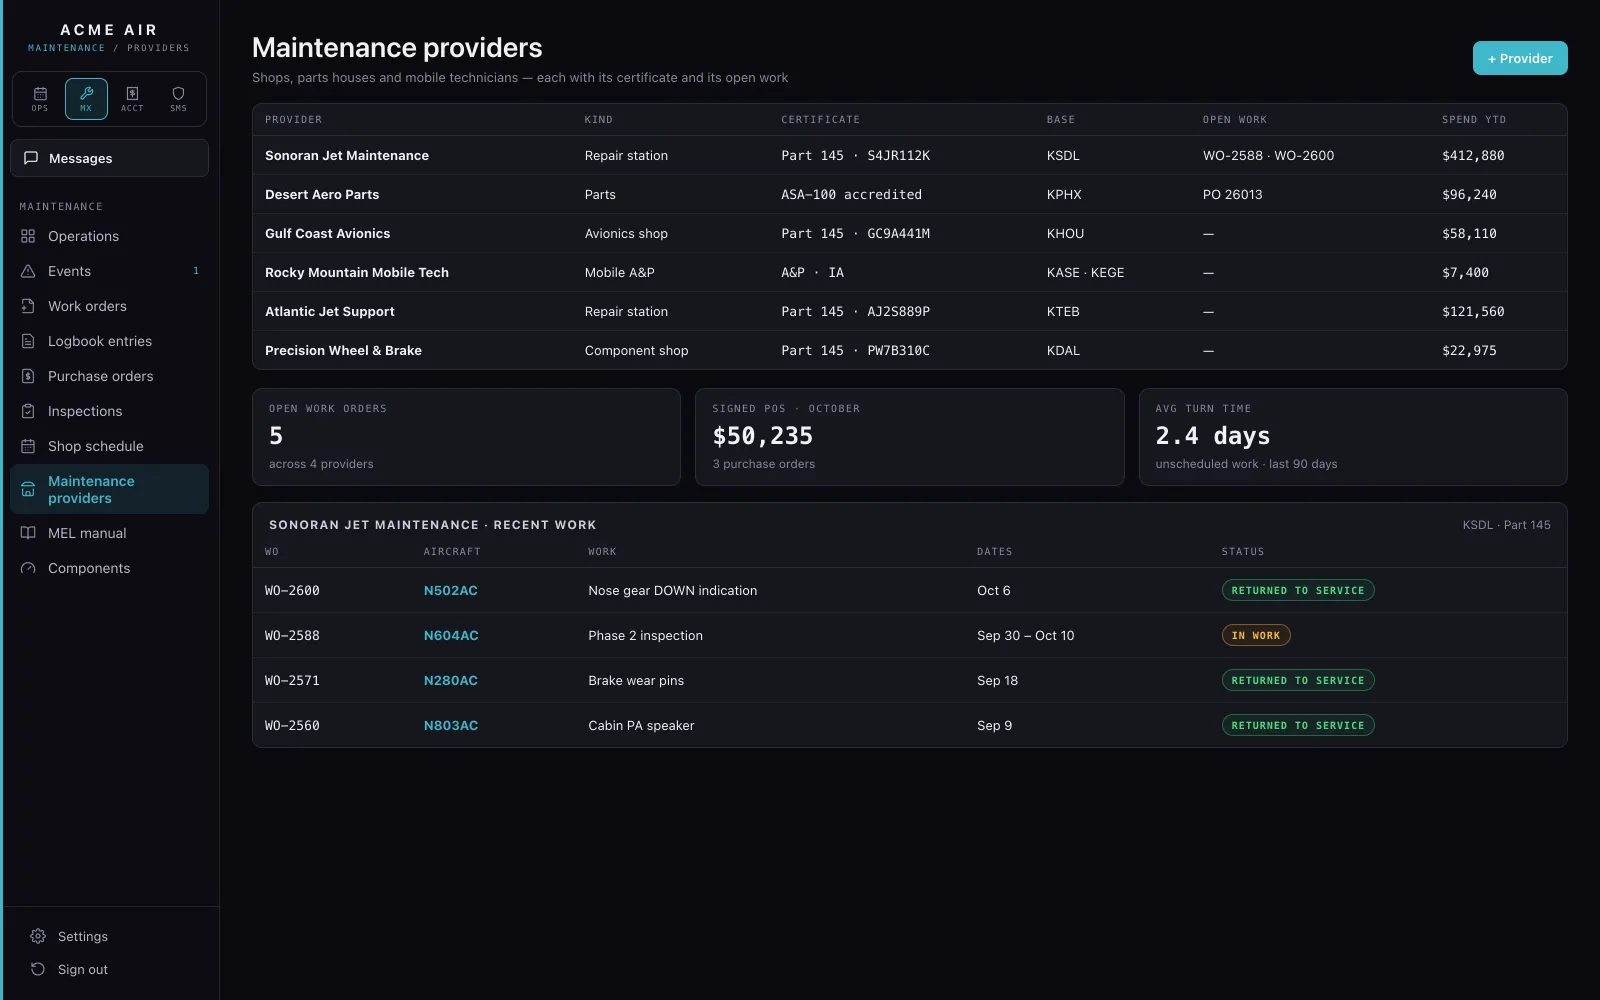Click the Purchase orders receipt icon
Viewport: 1600px width, 1000px height.
click(x=28, y=376)
